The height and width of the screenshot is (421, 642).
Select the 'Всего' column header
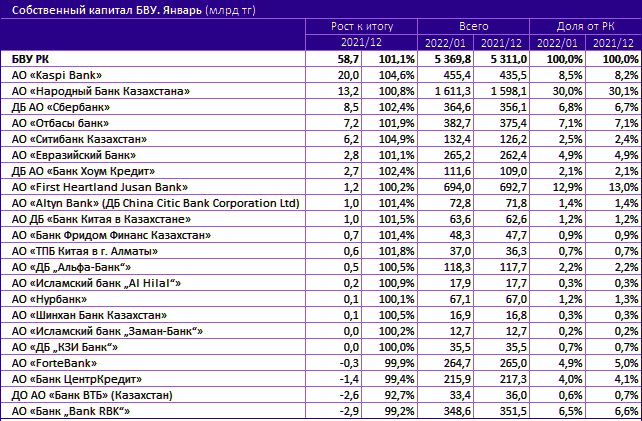(473, 27)
